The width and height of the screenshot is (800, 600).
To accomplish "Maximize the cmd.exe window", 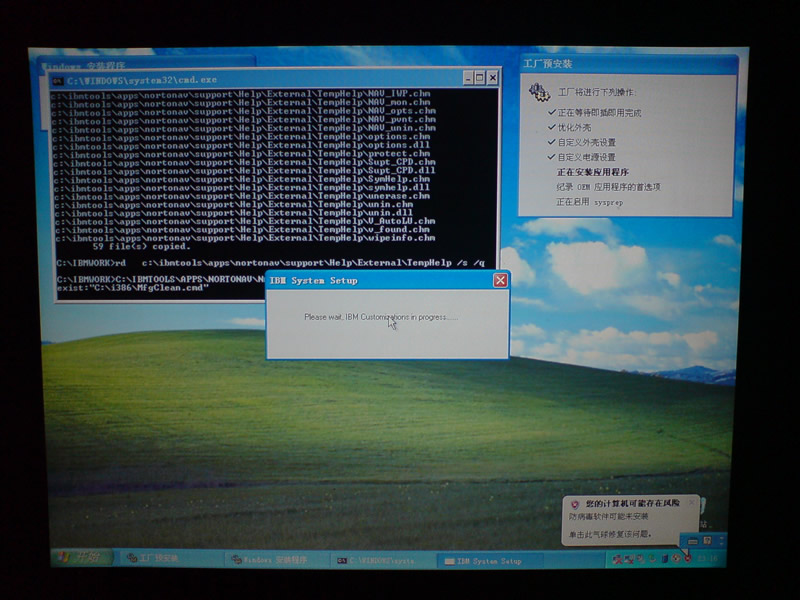I will [x=480, y=78].
